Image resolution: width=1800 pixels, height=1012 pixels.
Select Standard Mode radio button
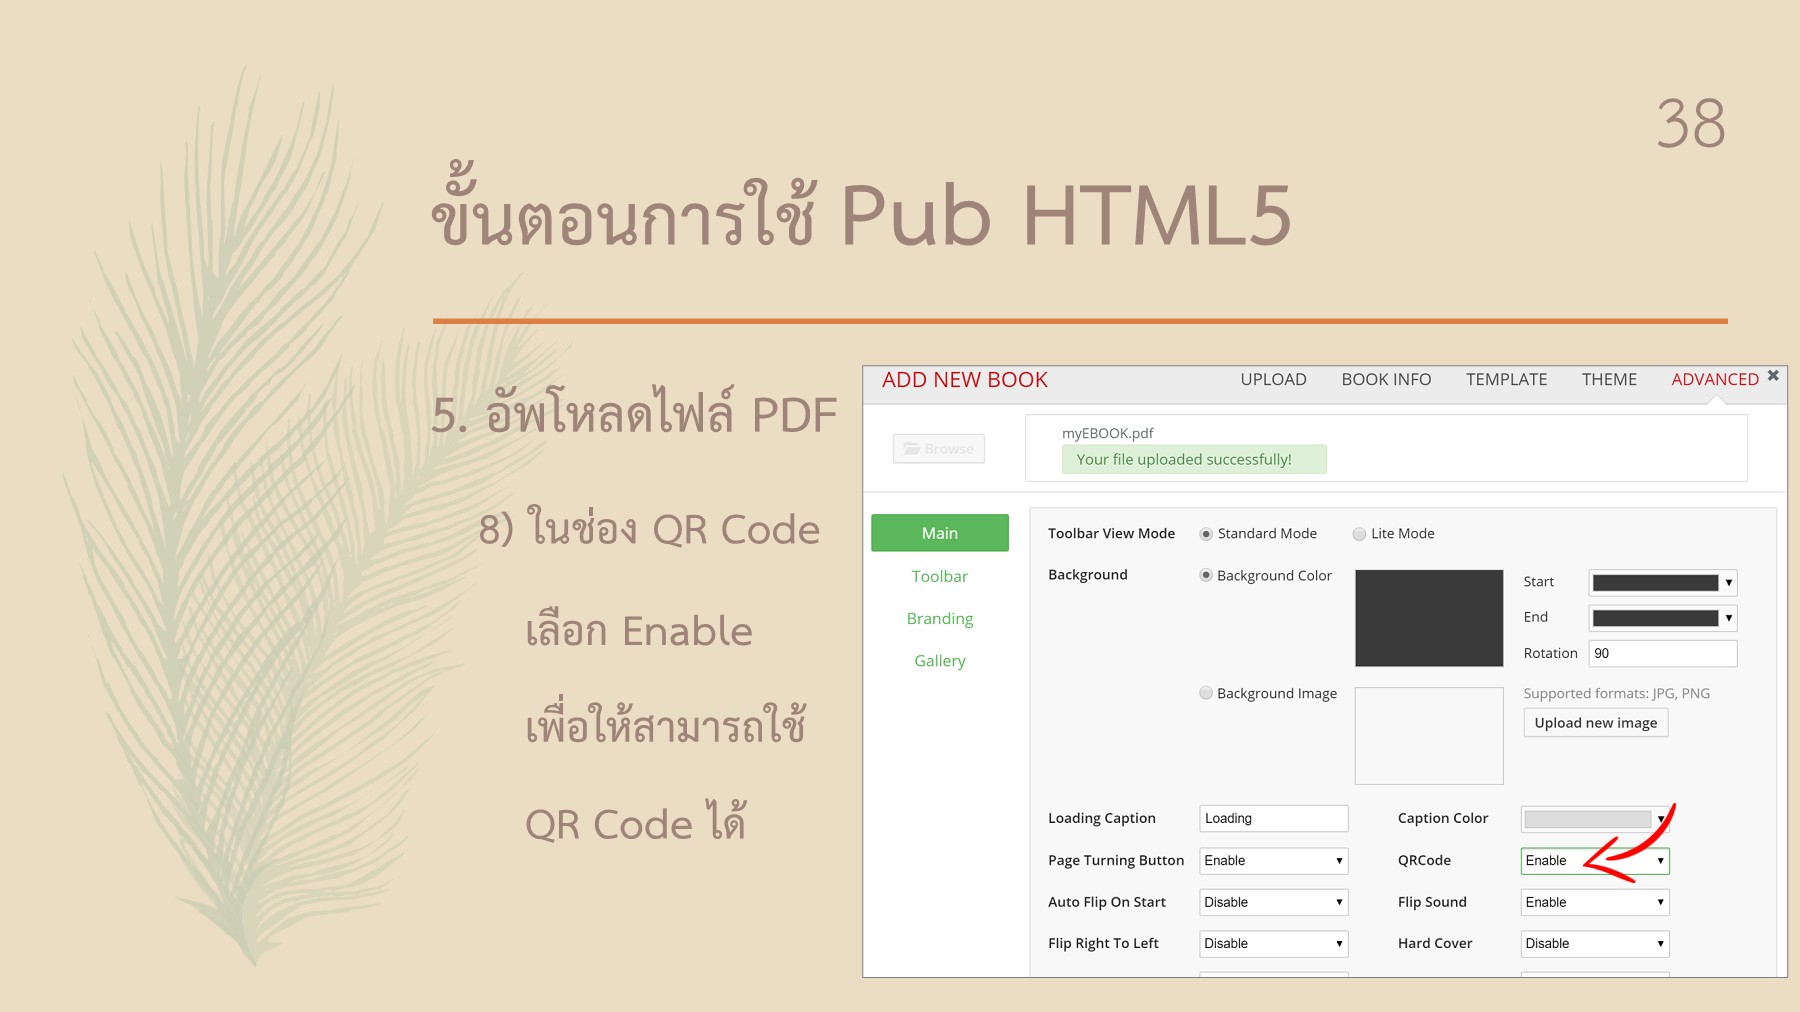click(x=1205, y=534)
